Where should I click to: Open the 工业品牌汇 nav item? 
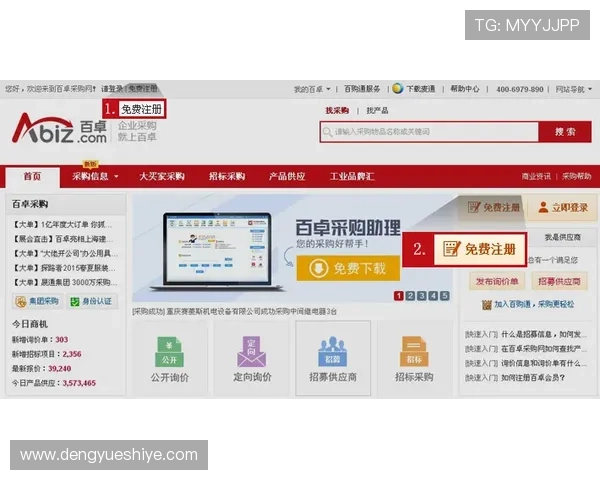coord(352,176)
